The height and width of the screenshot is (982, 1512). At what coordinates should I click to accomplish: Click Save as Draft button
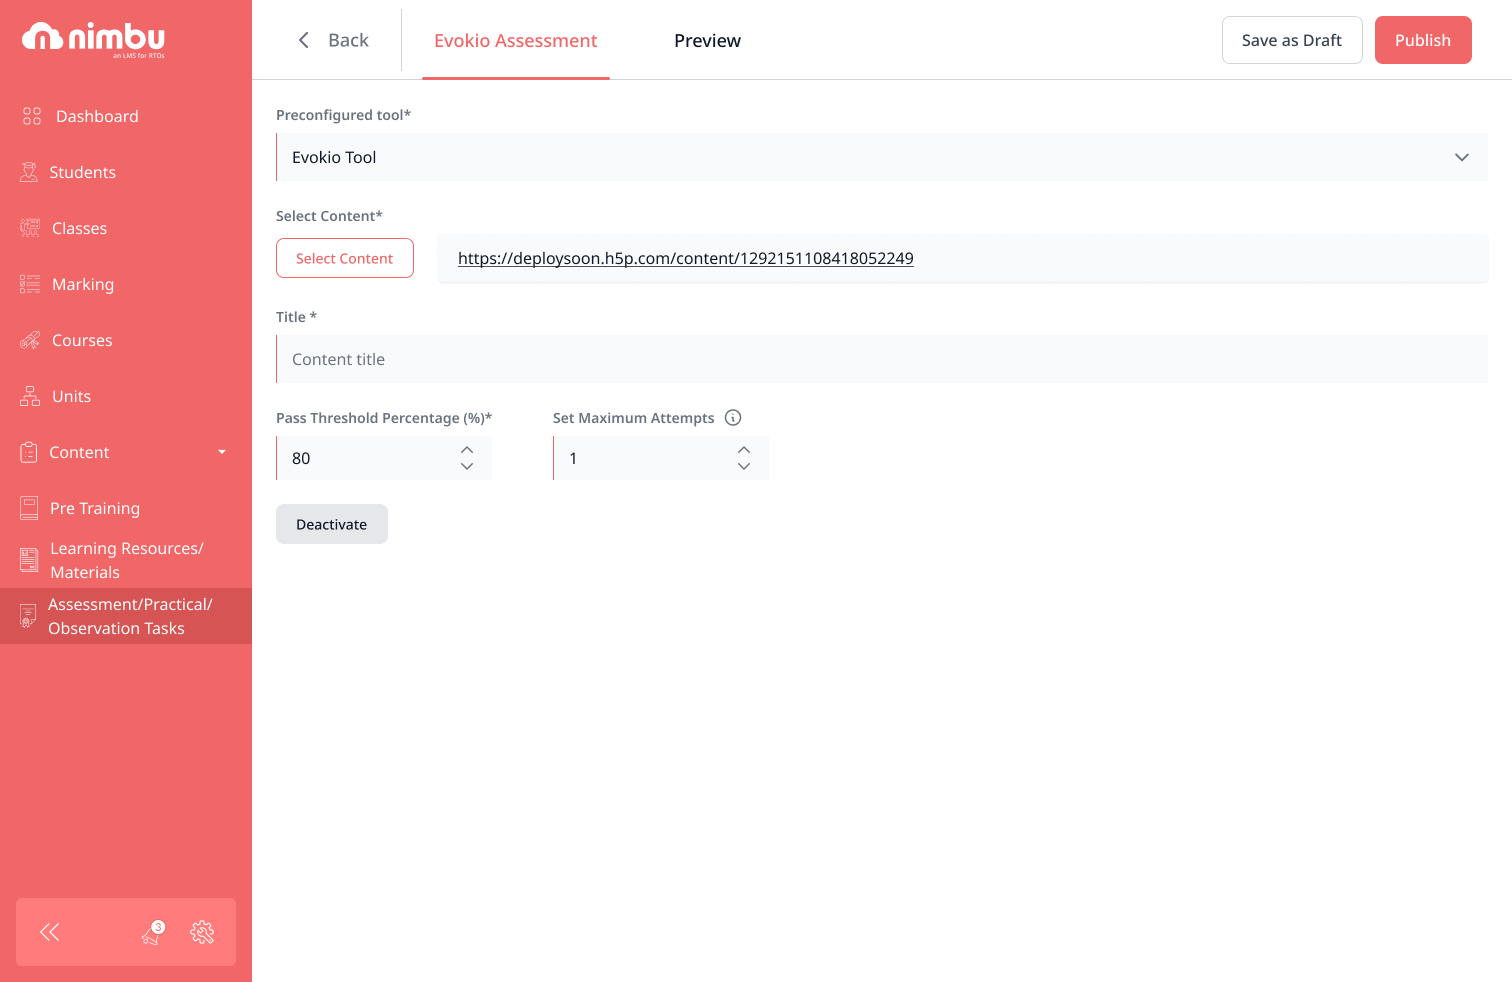pos(1292,40)
